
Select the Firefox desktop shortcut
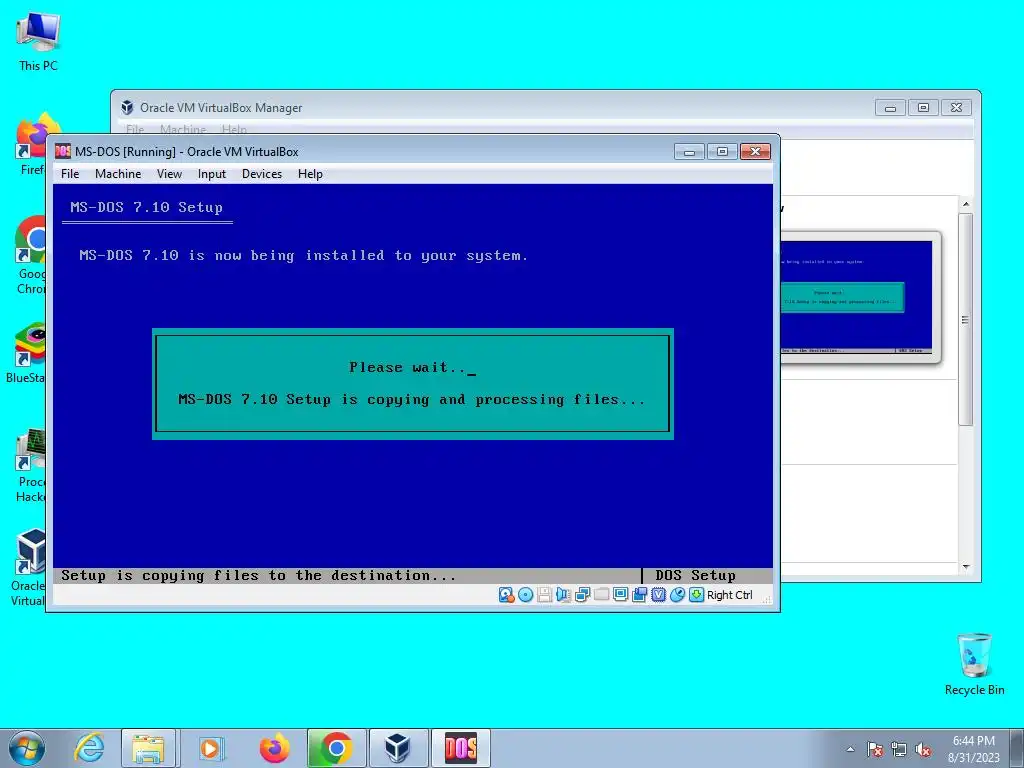[x=32, y=144]
